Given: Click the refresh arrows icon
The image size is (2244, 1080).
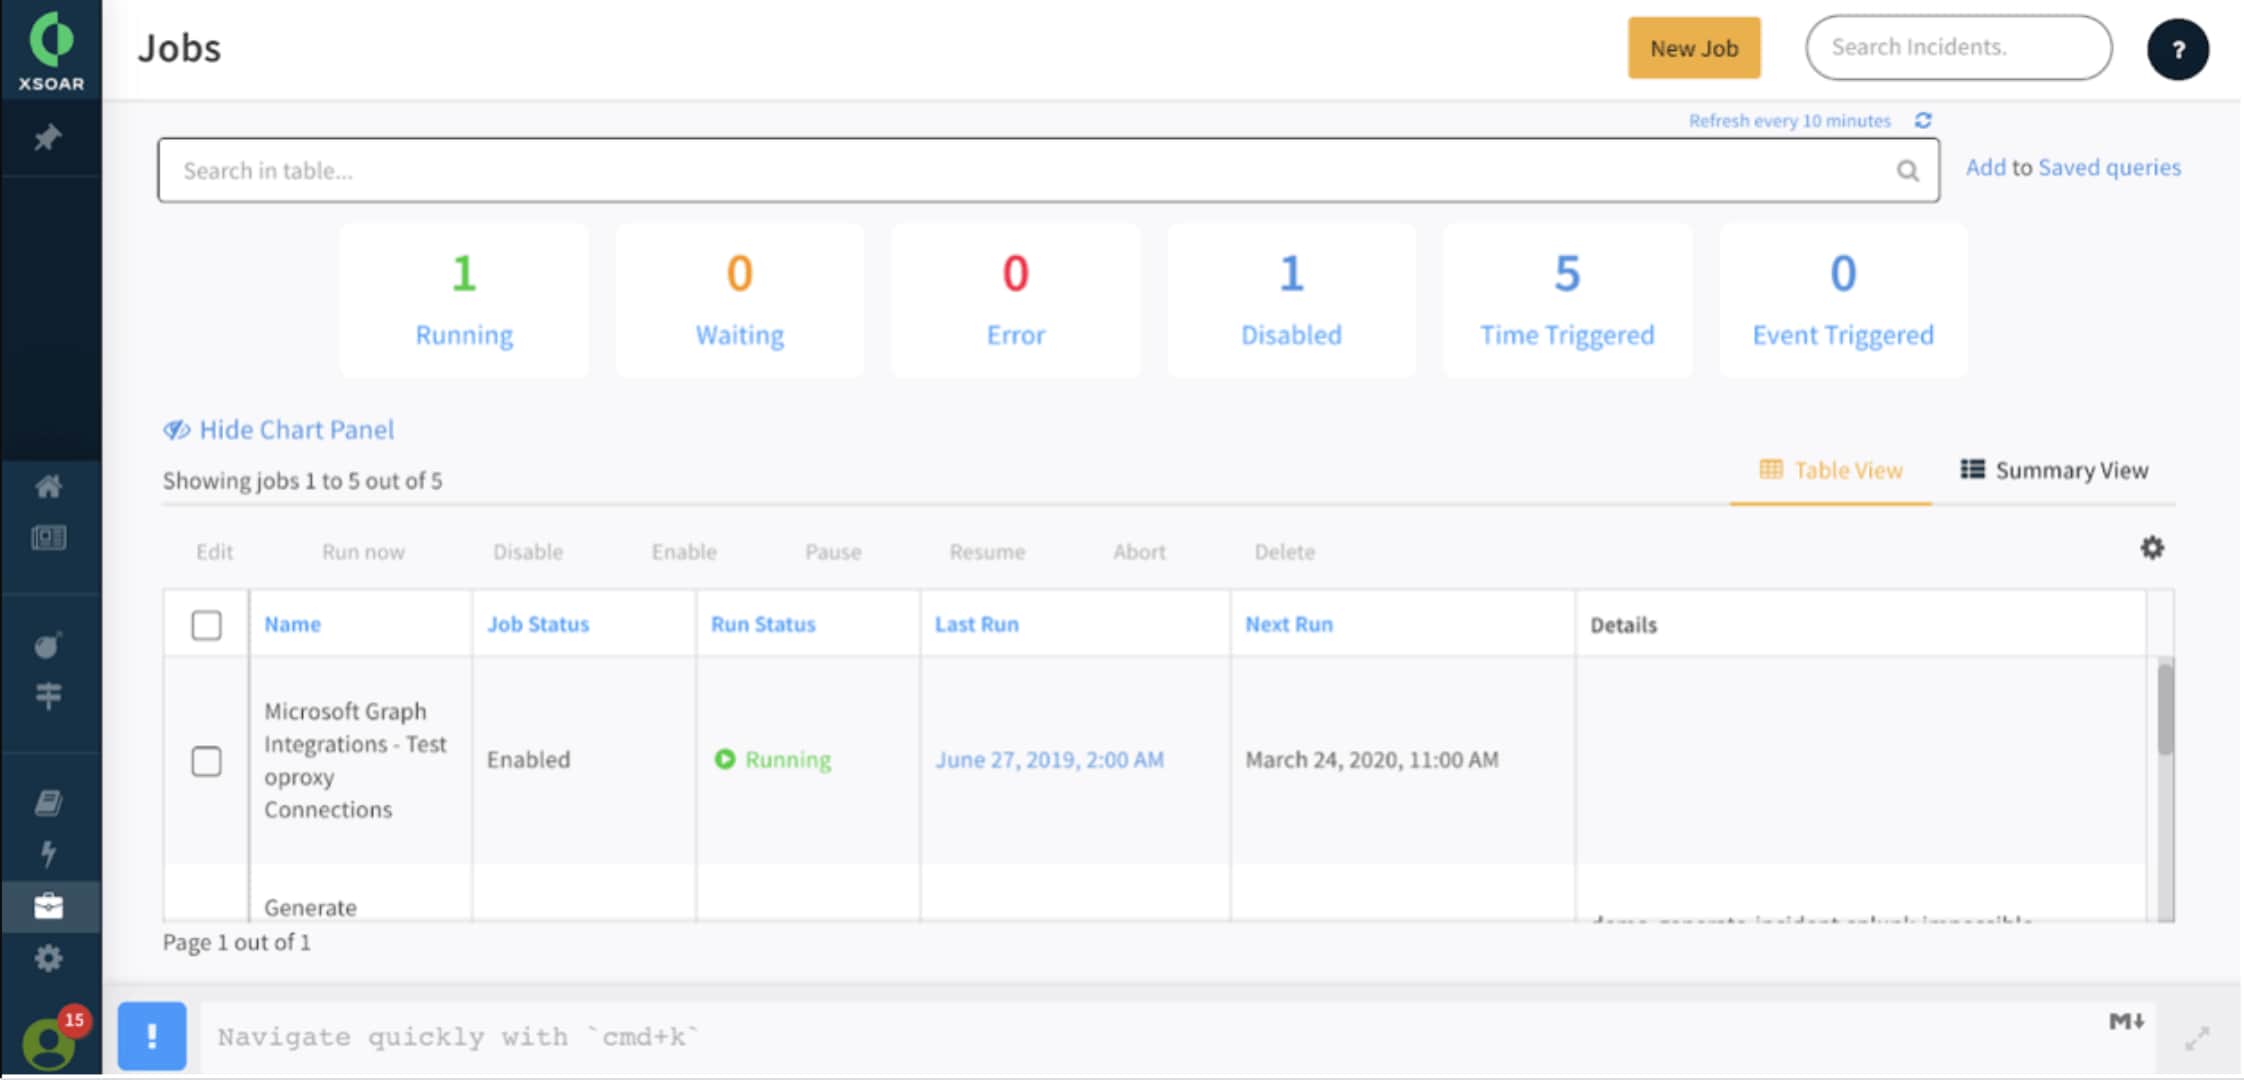Looking at the screenshot, I should (x=1922, y=120).
